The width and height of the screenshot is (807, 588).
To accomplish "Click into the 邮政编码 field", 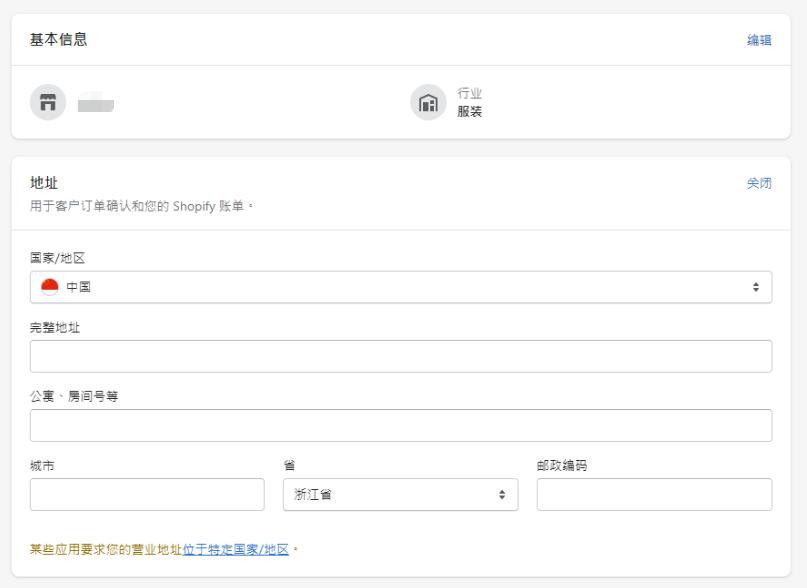I will pyautogui.click(x=654, y=495).
